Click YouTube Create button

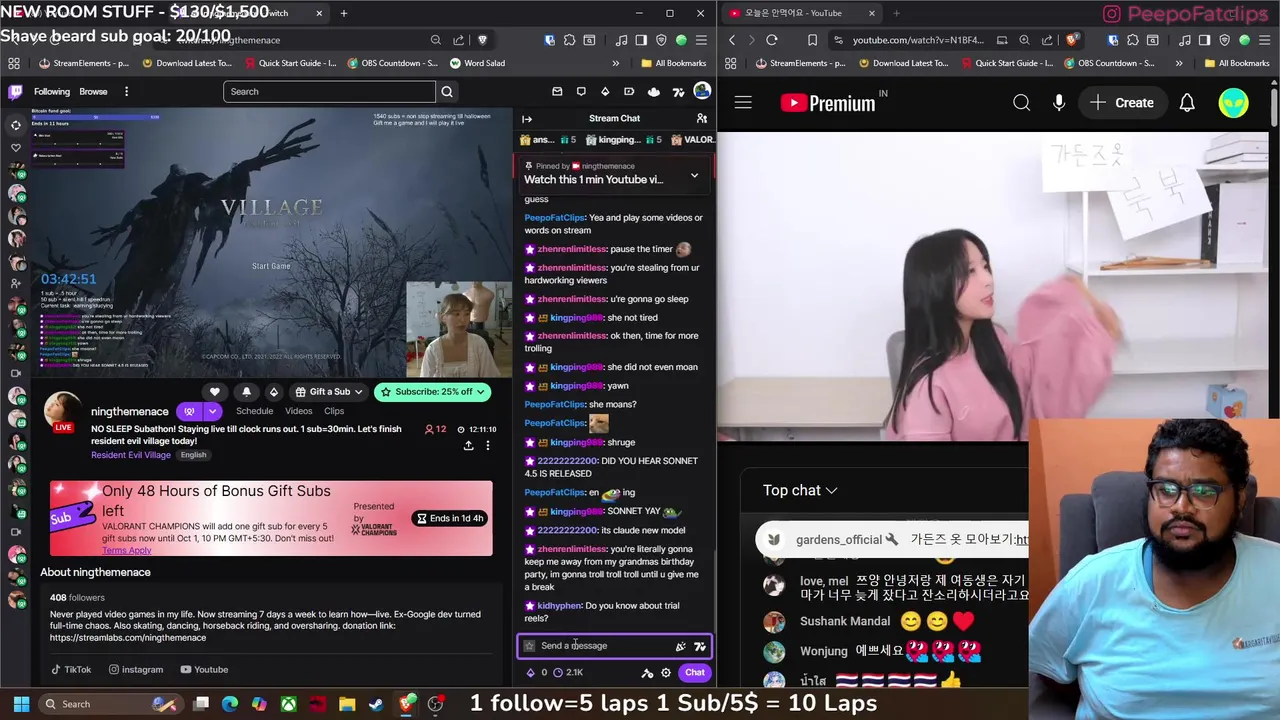tap(1122, 103)
